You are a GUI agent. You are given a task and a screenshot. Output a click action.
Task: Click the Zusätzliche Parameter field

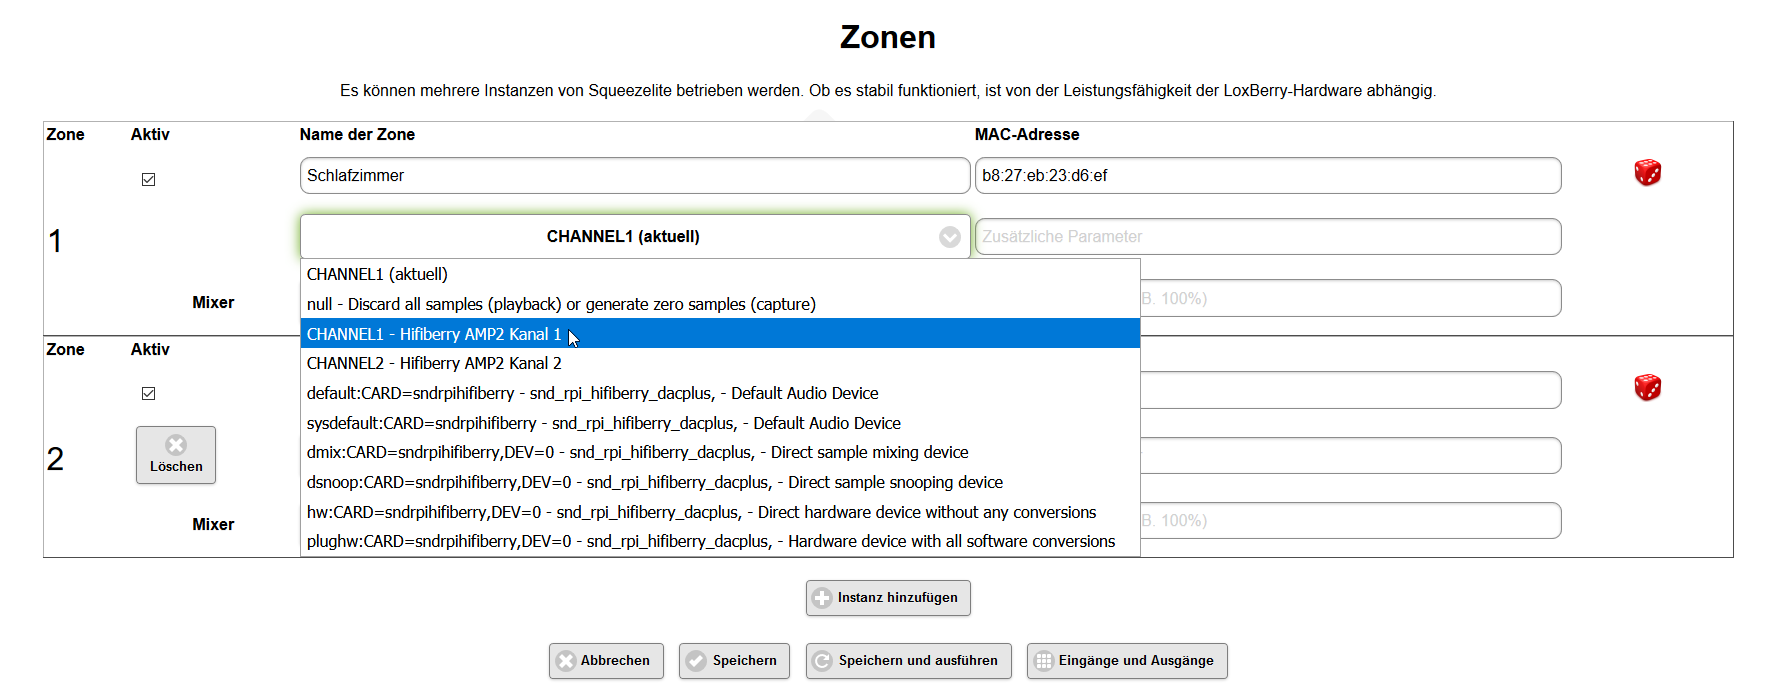coord(1267,237)
